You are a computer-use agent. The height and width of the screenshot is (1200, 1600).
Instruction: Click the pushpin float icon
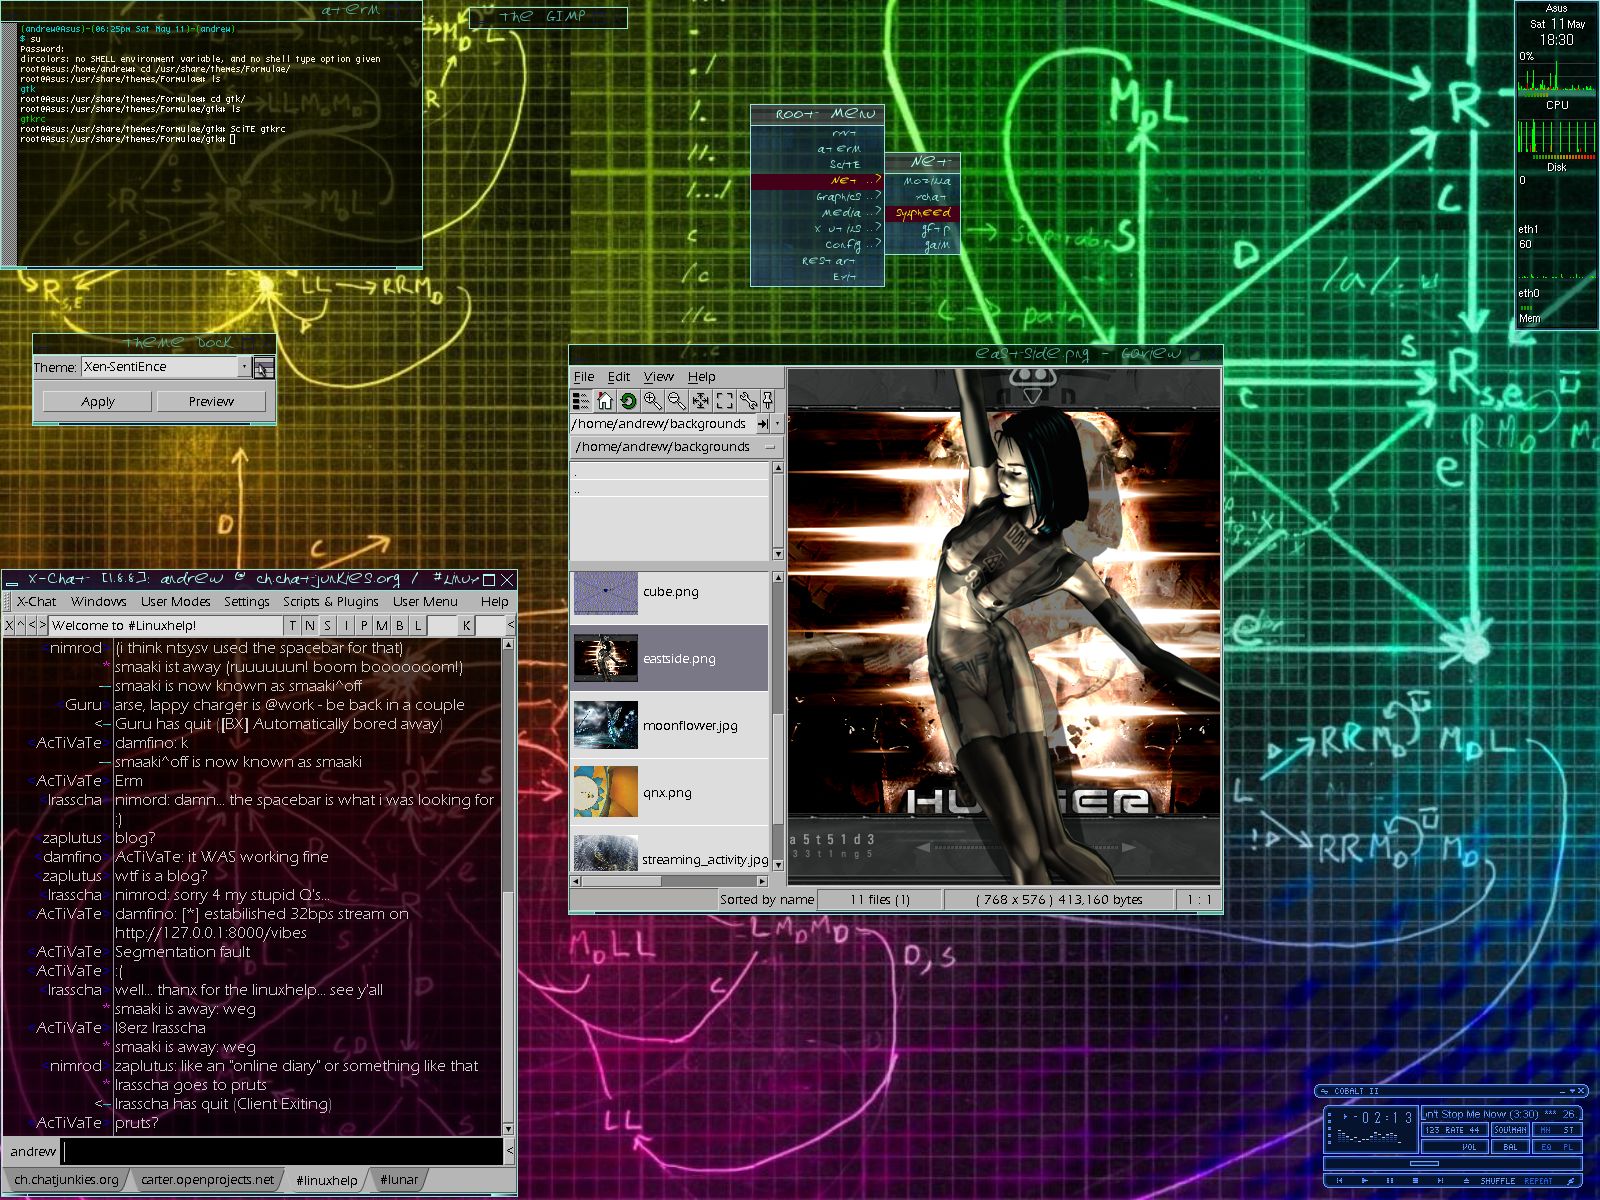[768, 401]
